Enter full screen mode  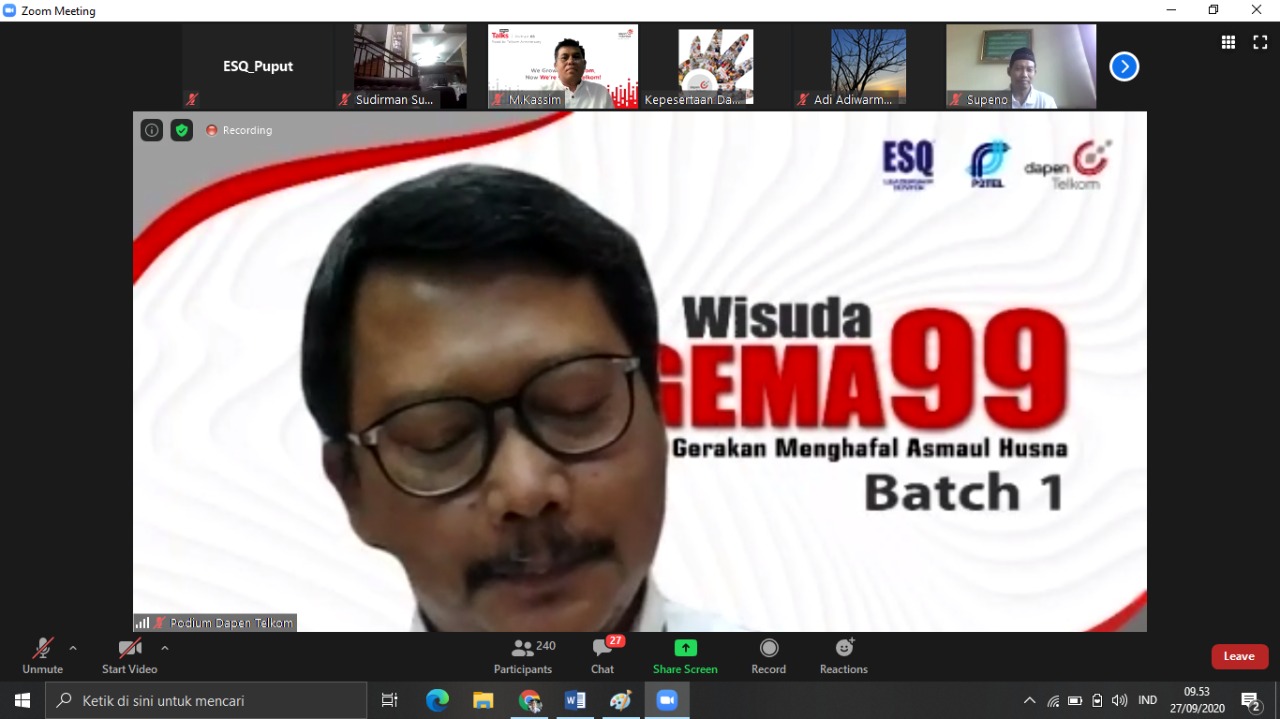coord(1260,42)
